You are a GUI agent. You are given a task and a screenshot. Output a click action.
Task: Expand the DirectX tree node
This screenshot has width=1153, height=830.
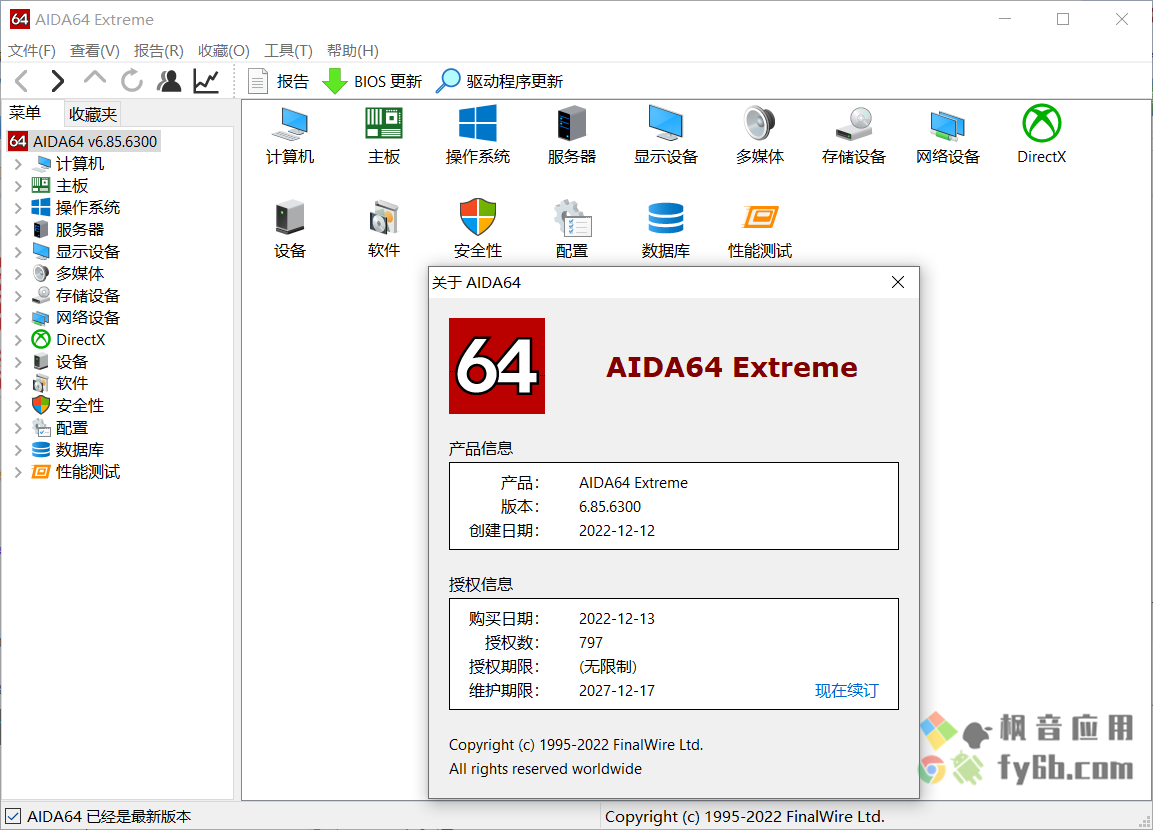[x=18, y=340]
